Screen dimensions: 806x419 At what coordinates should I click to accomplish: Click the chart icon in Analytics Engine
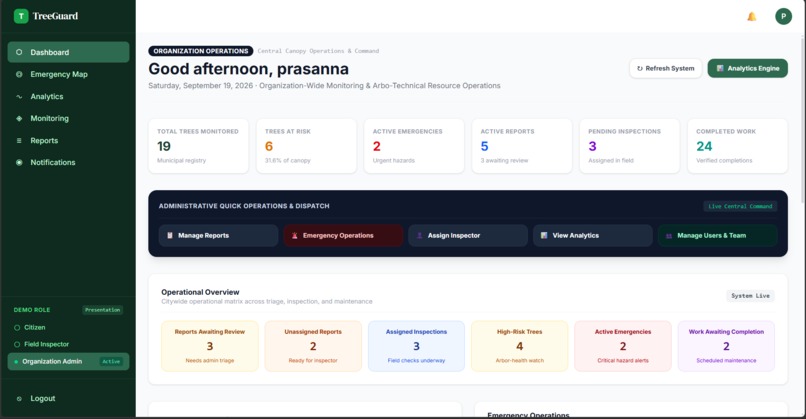(720, 68)
